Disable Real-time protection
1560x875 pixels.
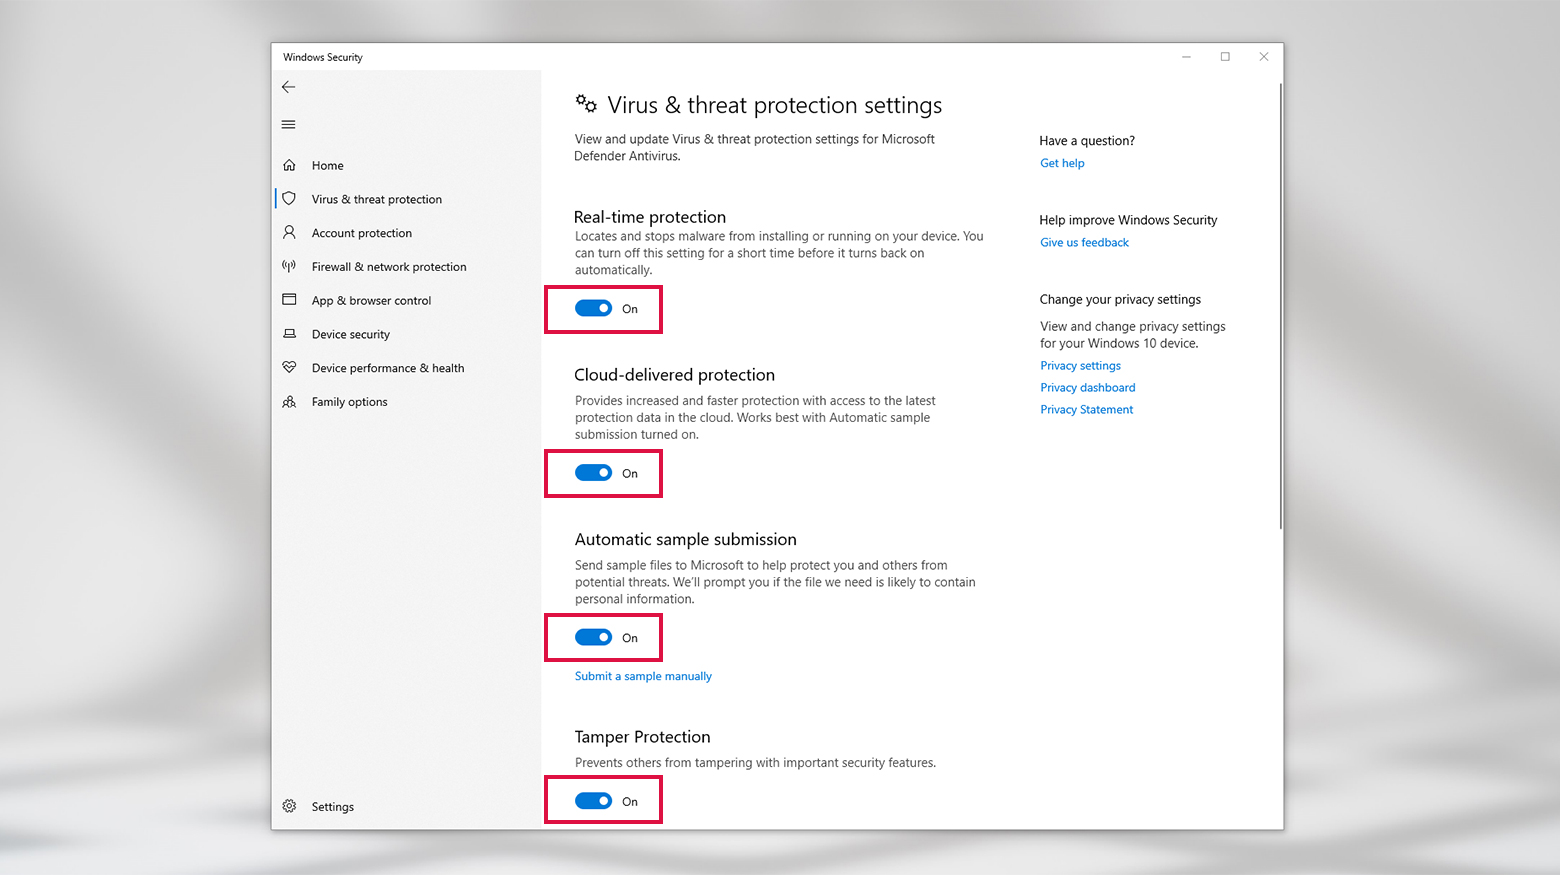click(596, 309)
